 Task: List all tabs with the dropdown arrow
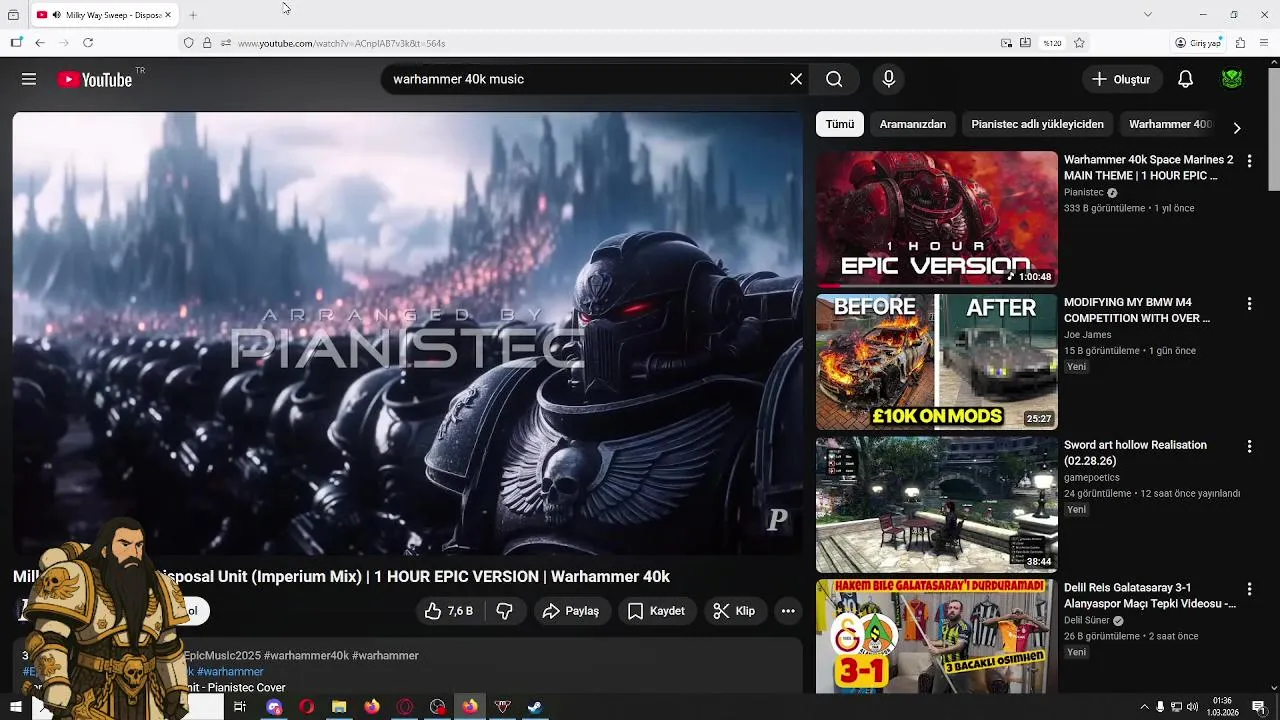pos(1148,14)
